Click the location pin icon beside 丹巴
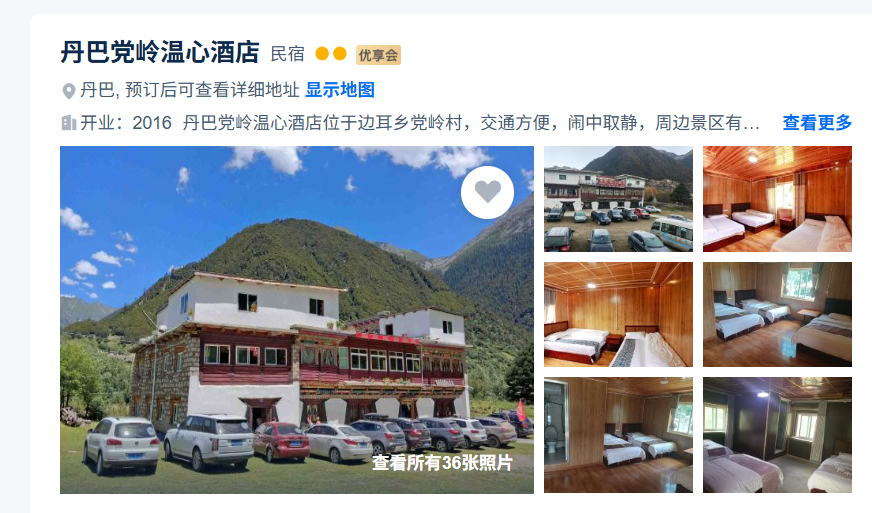This screenshot has width=872, height=513. coord(68,91)
